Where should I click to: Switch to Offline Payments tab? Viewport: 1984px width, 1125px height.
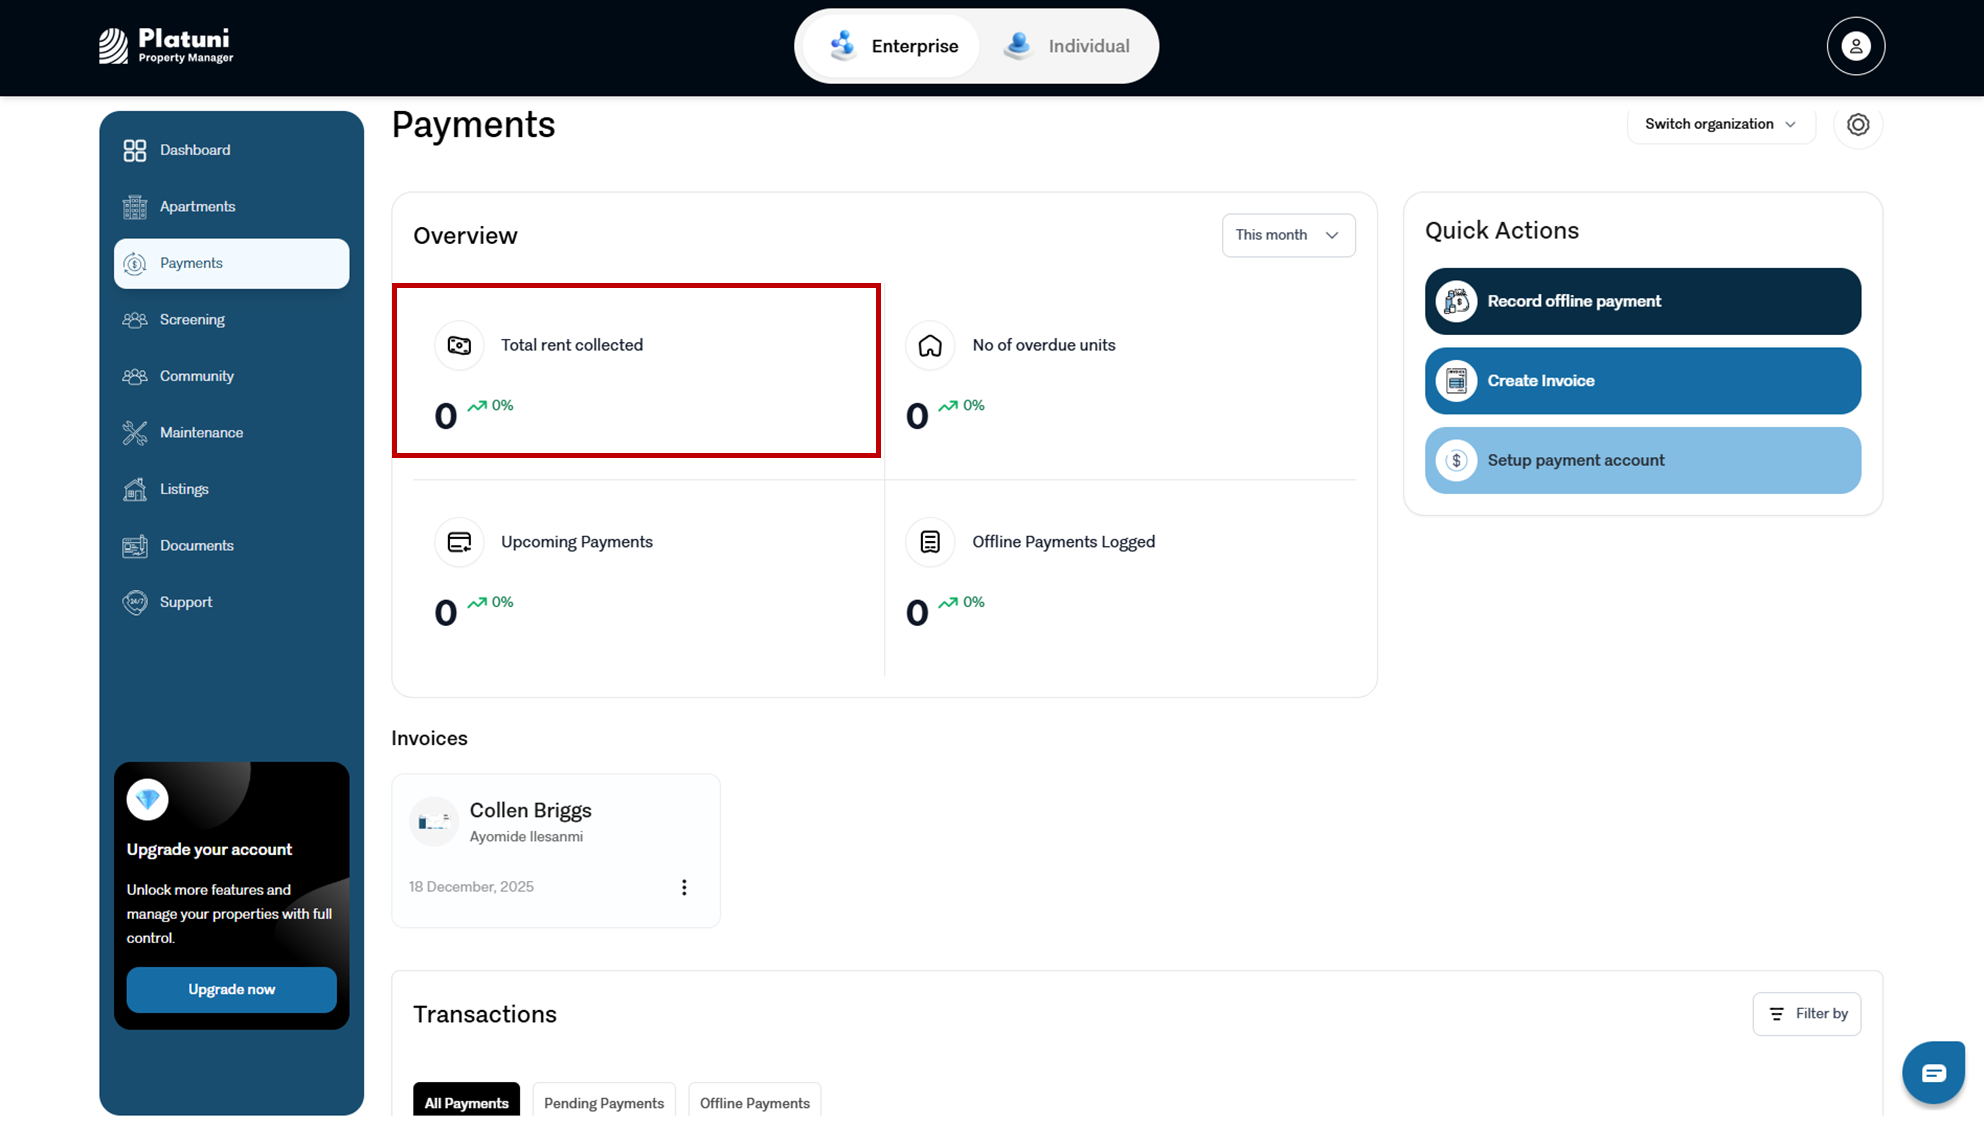click(x=755, y=1101)
